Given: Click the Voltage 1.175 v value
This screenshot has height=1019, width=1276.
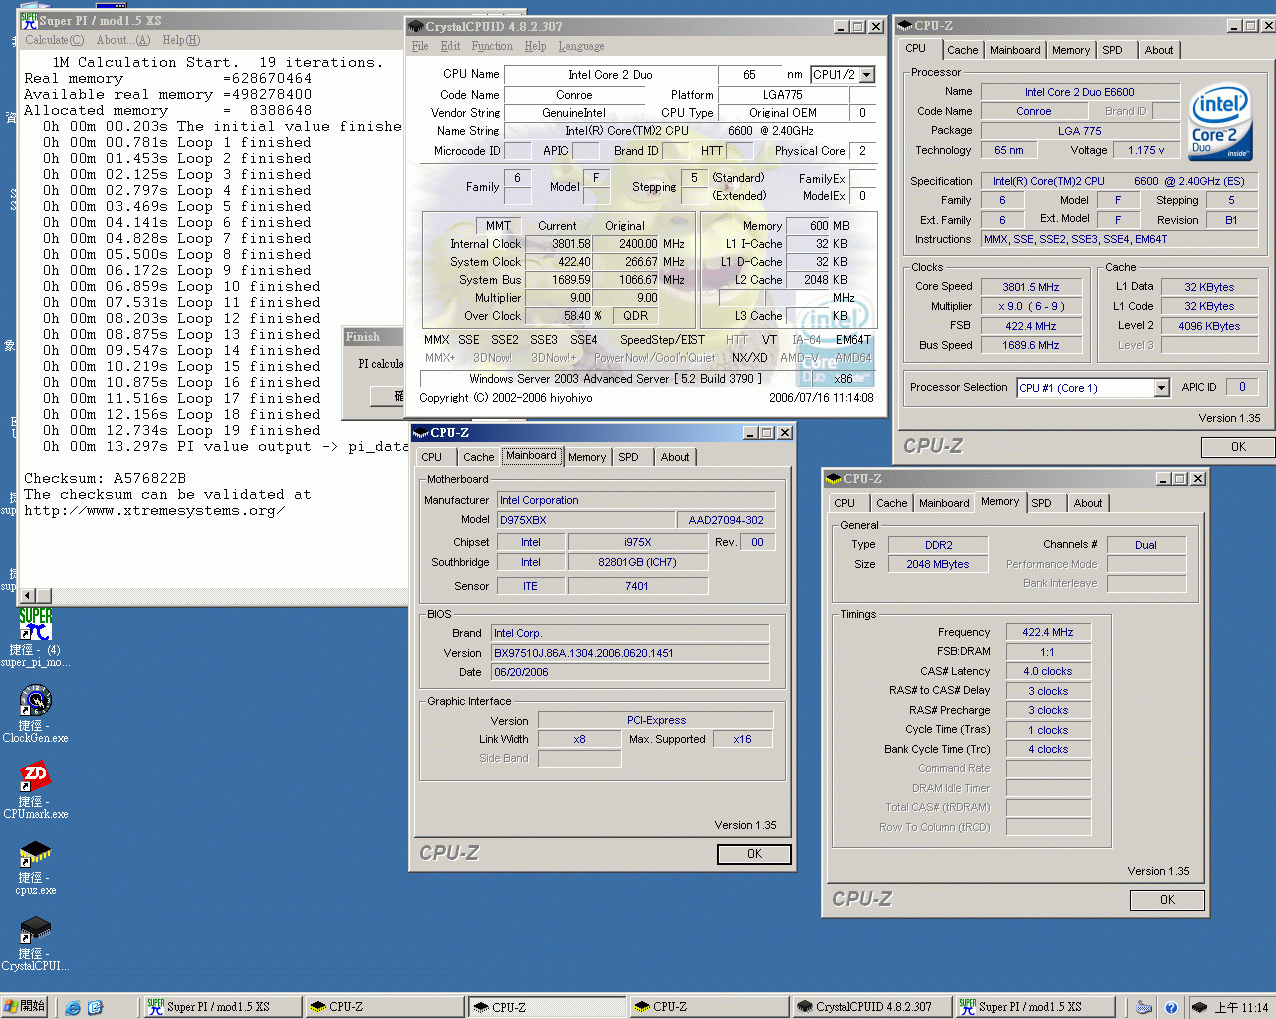Looking at the screenshot, I should 1146,150.
